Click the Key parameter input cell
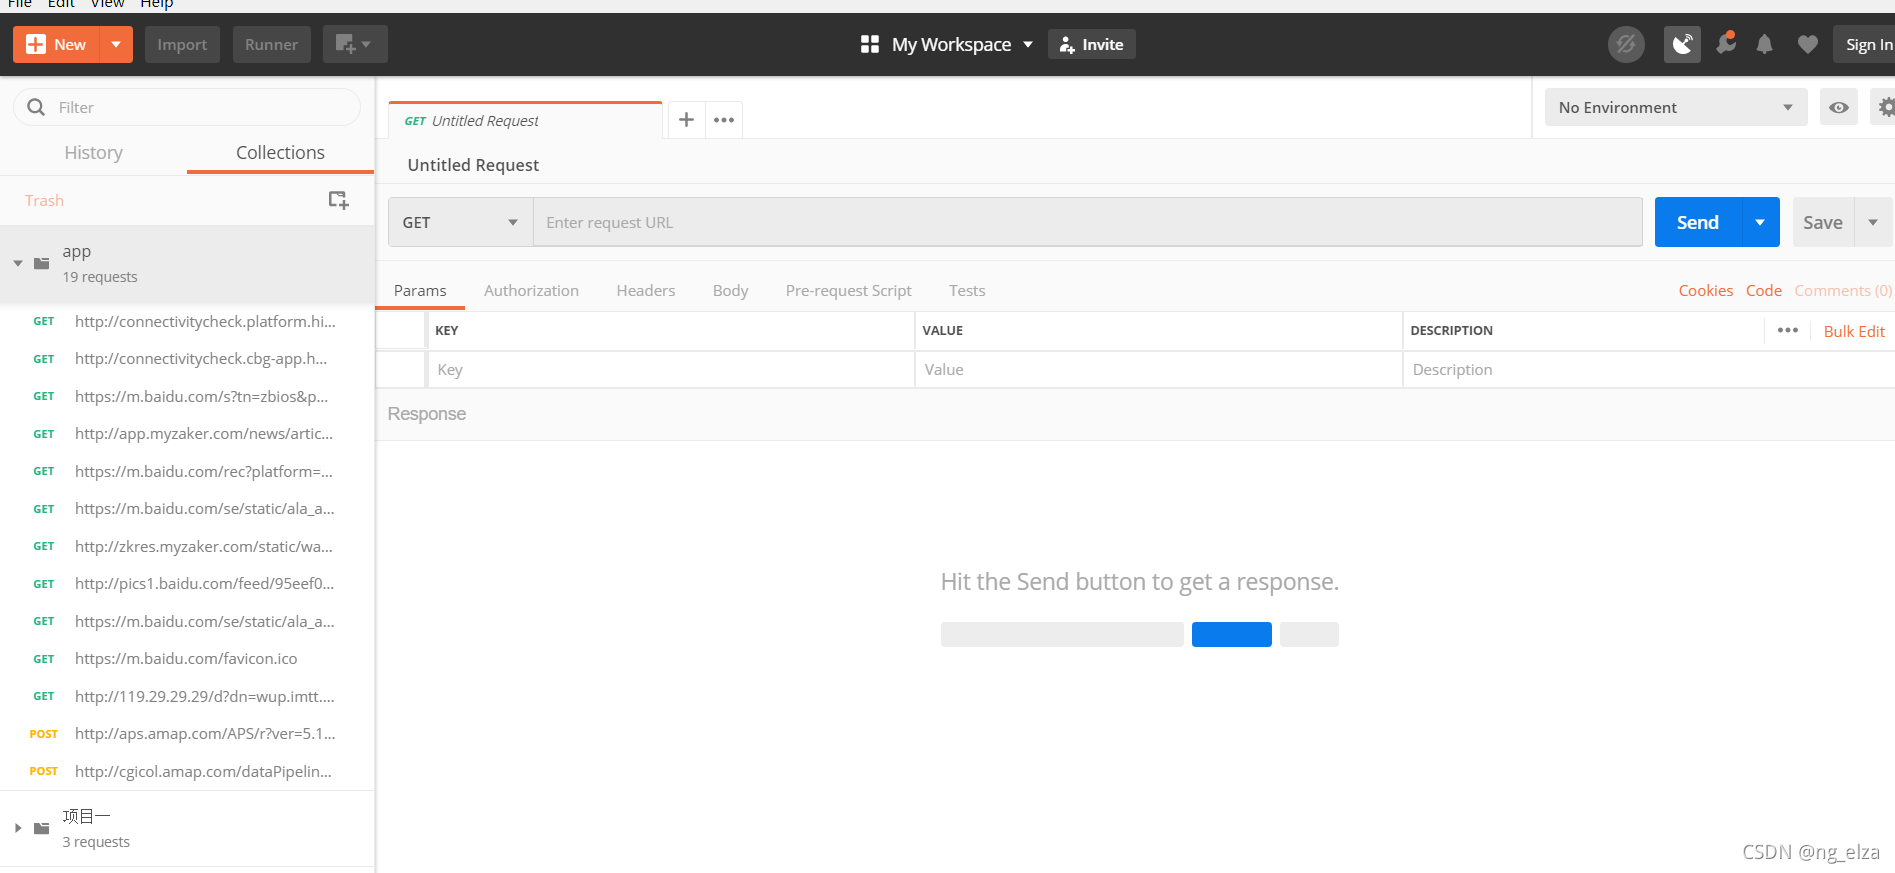The height and width of the screenshot is (873, 1895). [x=670, y=369]
